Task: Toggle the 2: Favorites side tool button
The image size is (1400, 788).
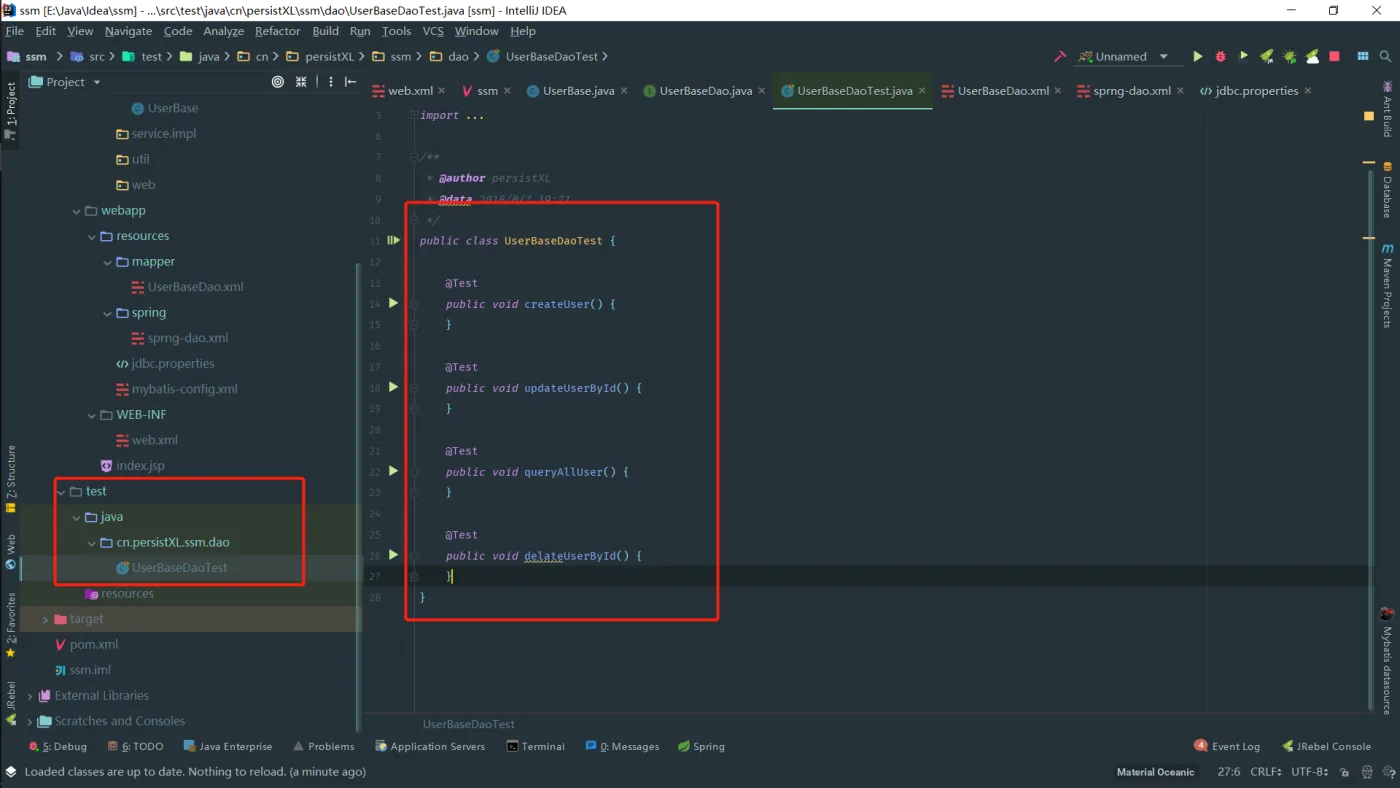Action: point(11,625)
